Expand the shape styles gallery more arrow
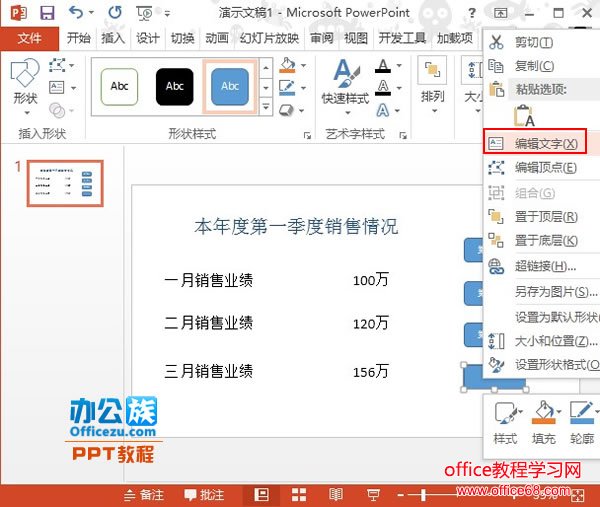Image resolution: width=600 pixels, height=507 pixels. (266, 107)
